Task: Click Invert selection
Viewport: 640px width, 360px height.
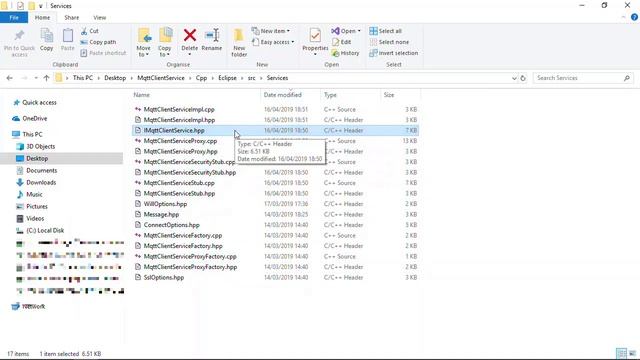Action: click(x=394, y=53)
